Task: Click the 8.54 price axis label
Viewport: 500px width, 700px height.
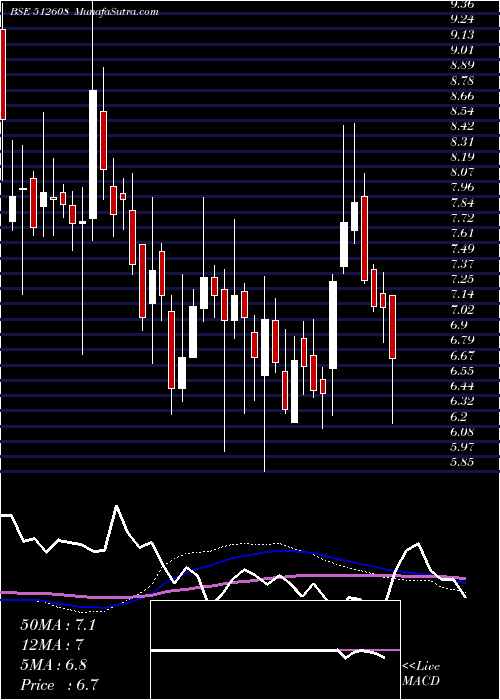Action: tap(462, 111)
